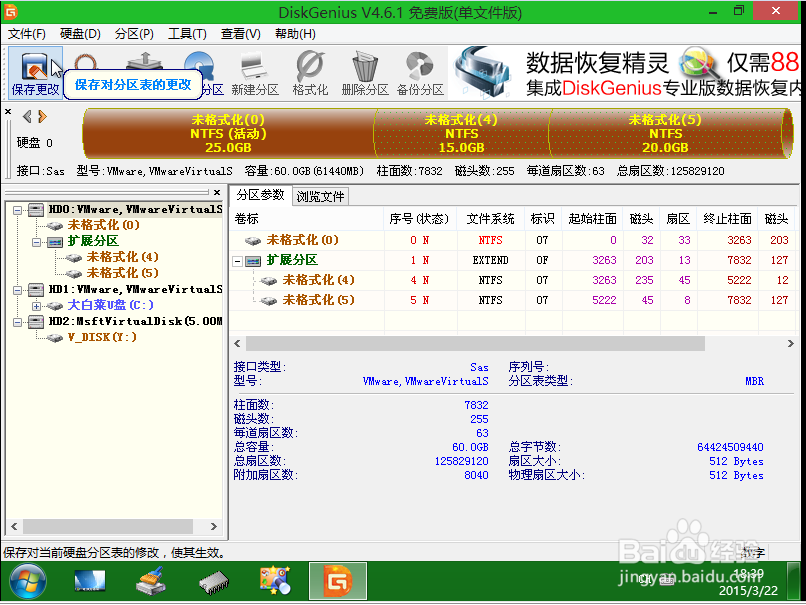The height and width of the screenshot is (605, 806).
Task: Switch to the 分区参数 tab
Action: [261, 195]
